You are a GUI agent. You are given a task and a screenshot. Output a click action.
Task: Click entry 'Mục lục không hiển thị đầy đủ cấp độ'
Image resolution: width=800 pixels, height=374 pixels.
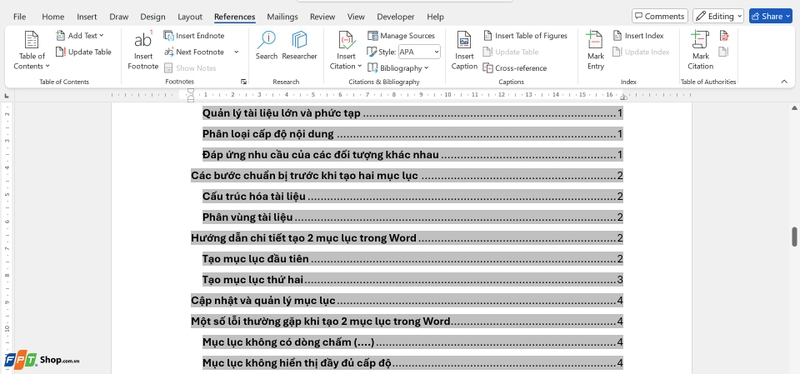297,363
